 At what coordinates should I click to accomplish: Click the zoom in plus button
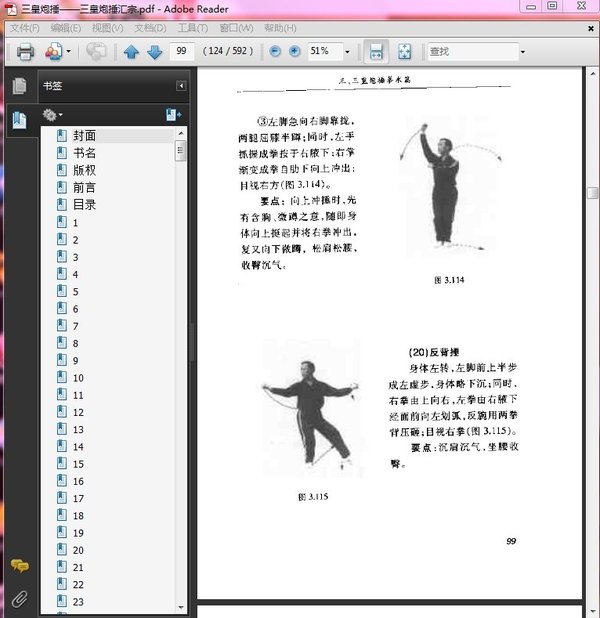click(295, 51)
